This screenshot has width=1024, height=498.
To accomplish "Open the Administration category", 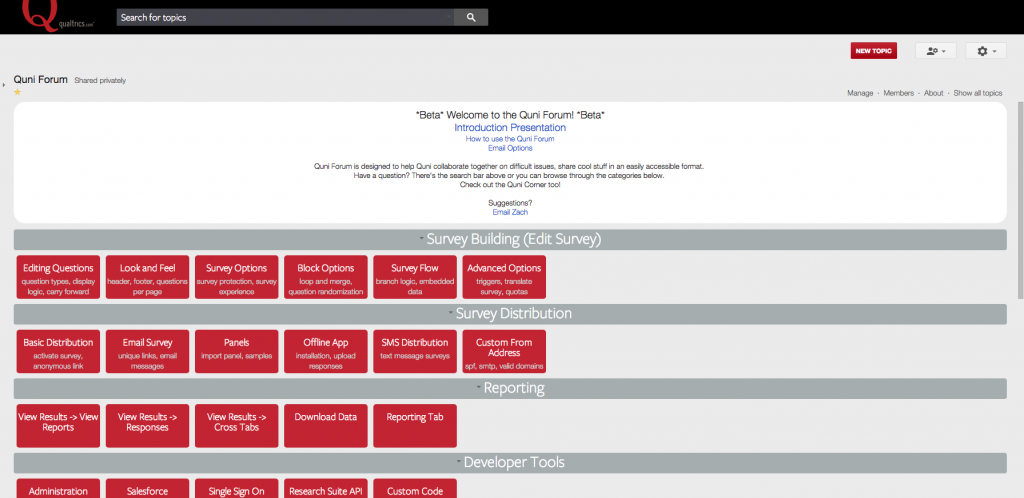I will (x=58, y=488).
